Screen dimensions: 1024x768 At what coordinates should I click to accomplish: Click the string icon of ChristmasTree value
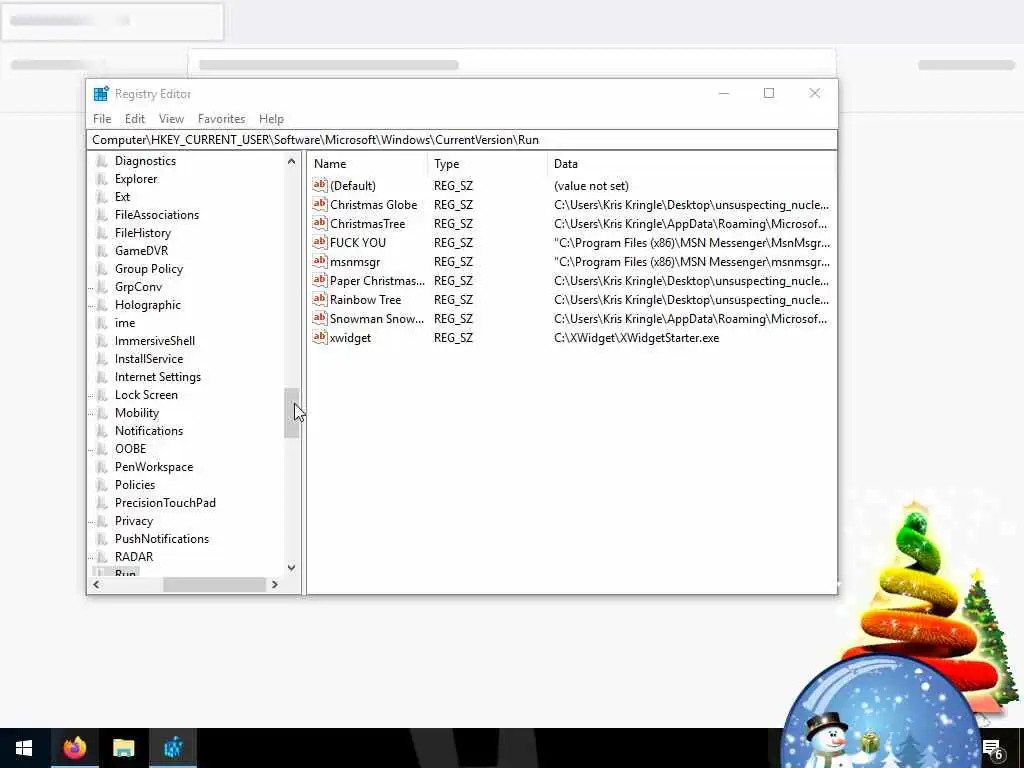pos(319,223)
